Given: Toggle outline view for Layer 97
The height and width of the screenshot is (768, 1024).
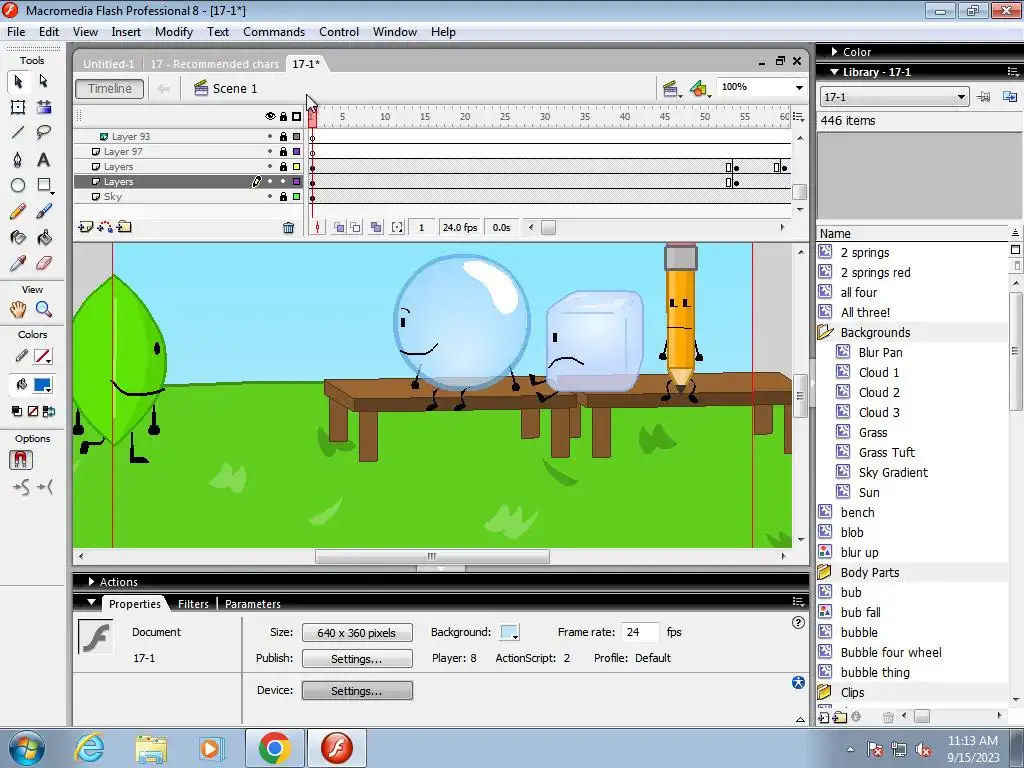Looking at the screenshot, I should pos(296,152).
